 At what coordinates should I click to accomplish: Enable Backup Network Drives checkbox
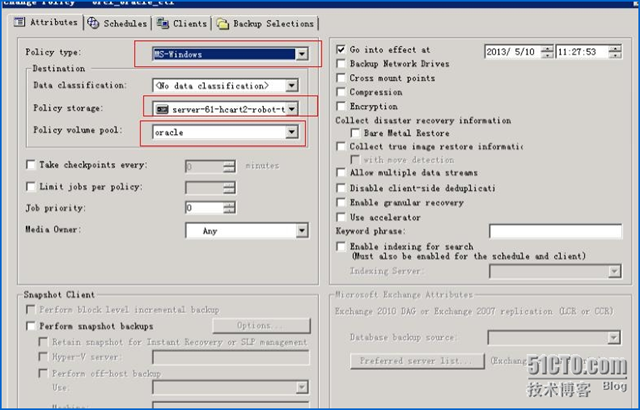tap(341, 64)
